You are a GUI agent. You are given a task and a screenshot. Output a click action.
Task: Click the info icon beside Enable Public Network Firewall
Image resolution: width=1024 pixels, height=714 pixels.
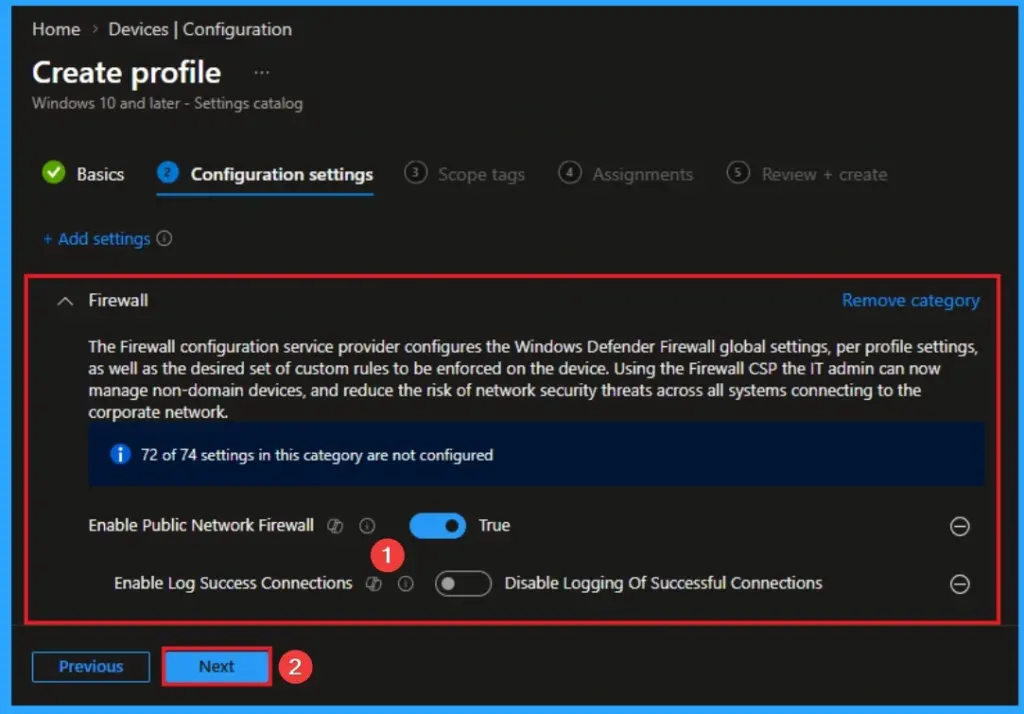point(367,525)
